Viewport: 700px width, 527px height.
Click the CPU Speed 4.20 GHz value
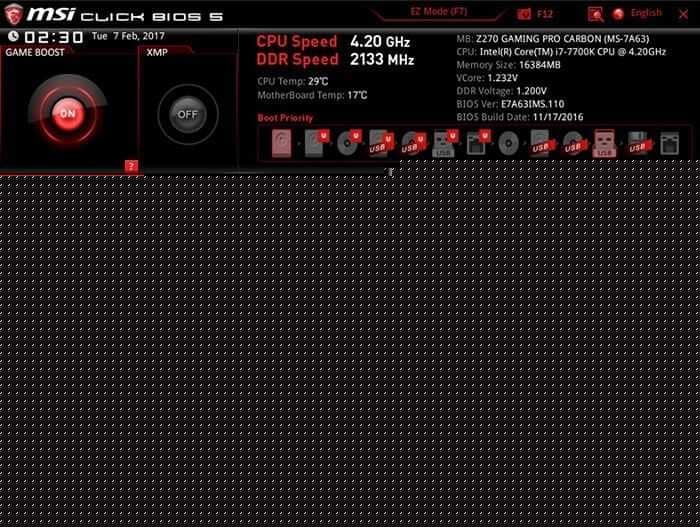(380, 42)
